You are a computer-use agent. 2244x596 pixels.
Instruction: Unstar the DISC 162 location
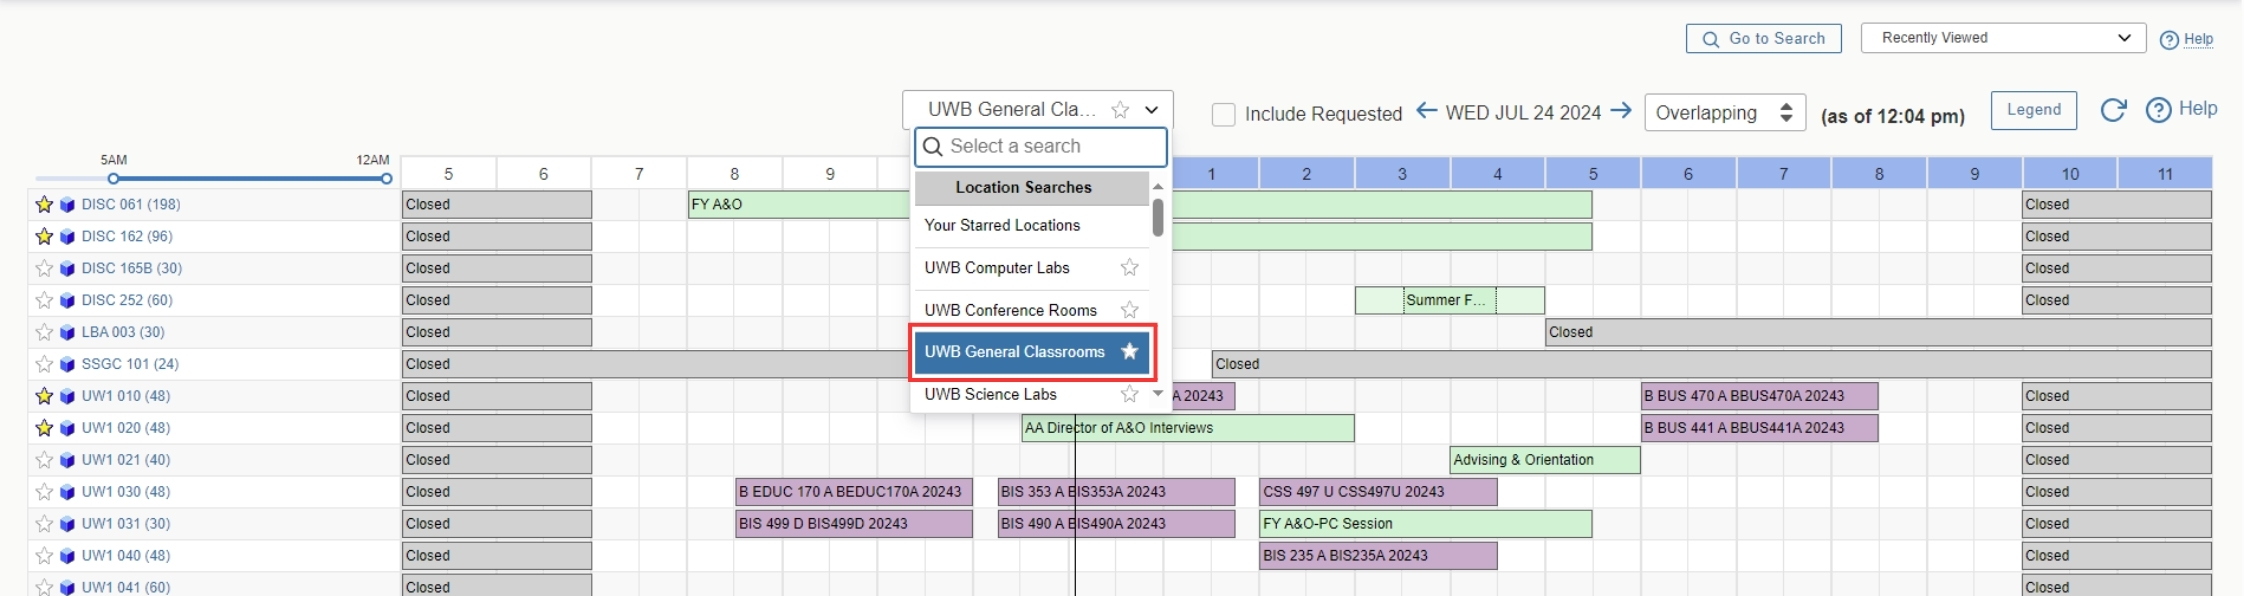pyautogui.click(x=44, y=237)
